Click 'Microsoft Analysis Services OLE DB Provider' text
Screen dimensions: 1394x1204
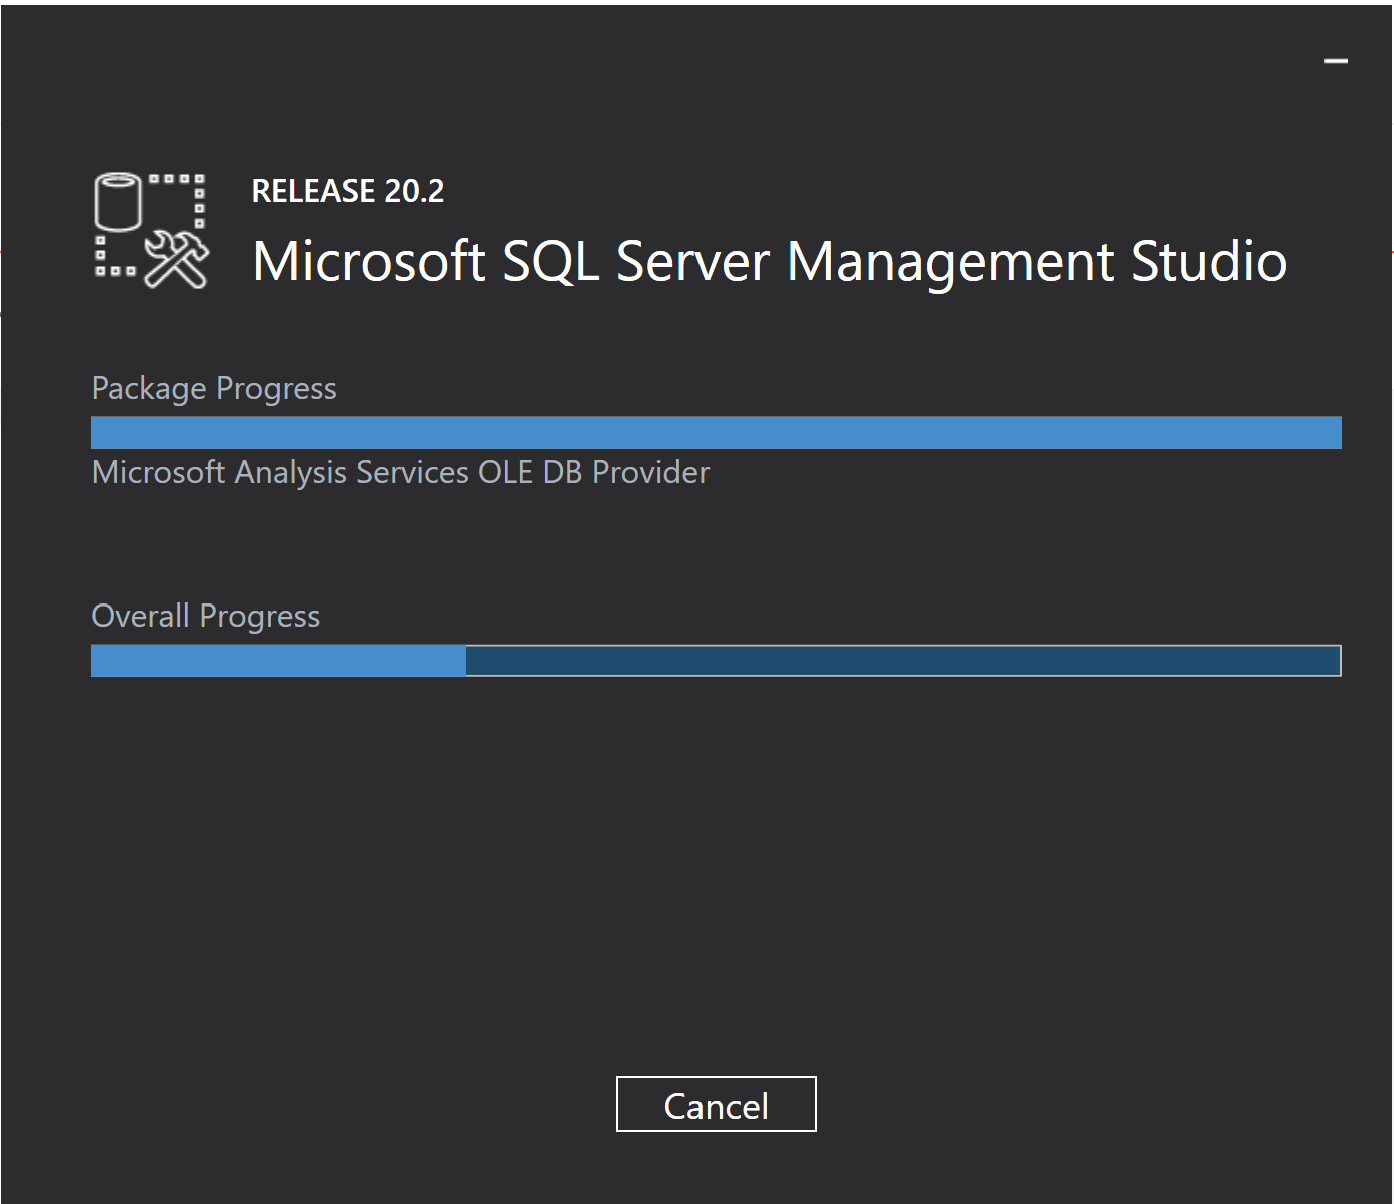pos(401,472)
